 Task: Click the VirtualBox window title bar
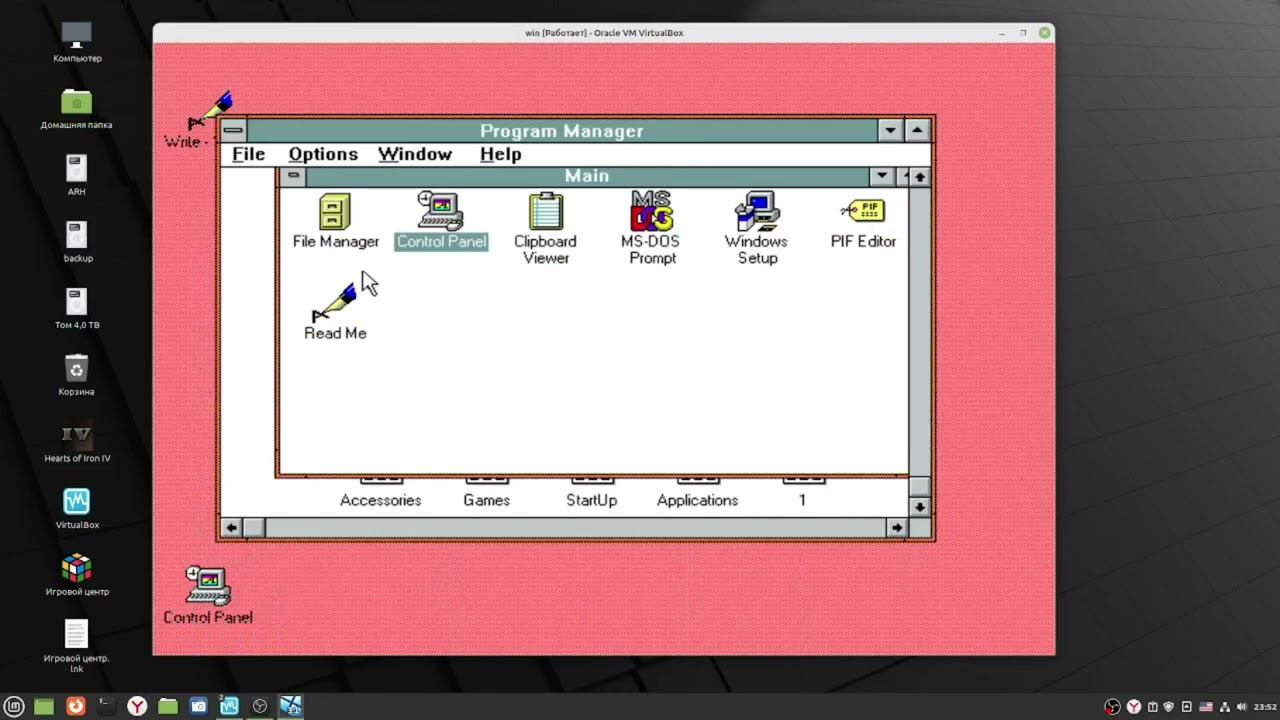(604, 33)
